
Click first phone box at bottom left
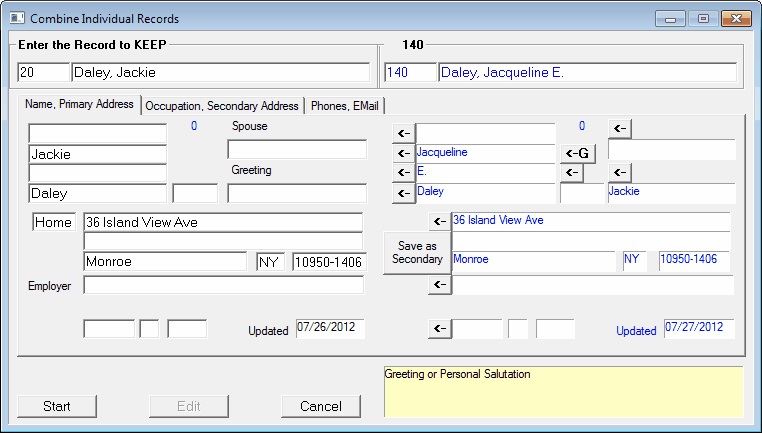[x=109, y=329]
